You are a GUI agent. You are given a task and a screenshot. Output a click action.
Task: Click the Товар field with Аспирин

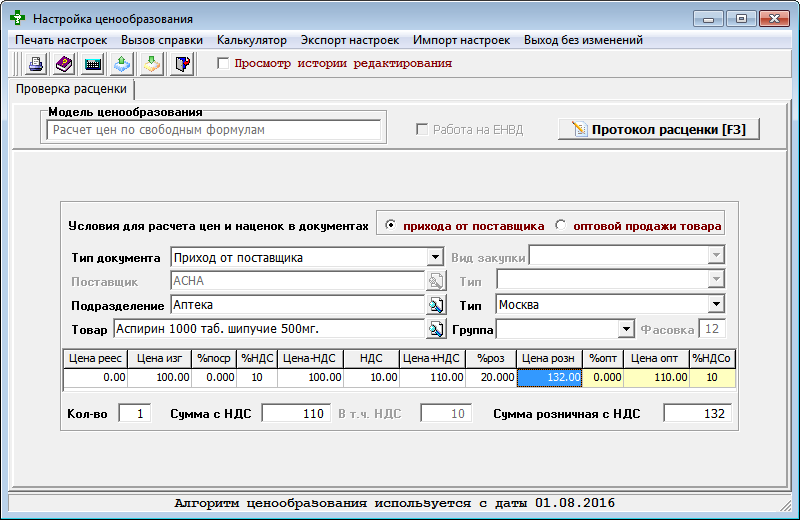[269, 329]
